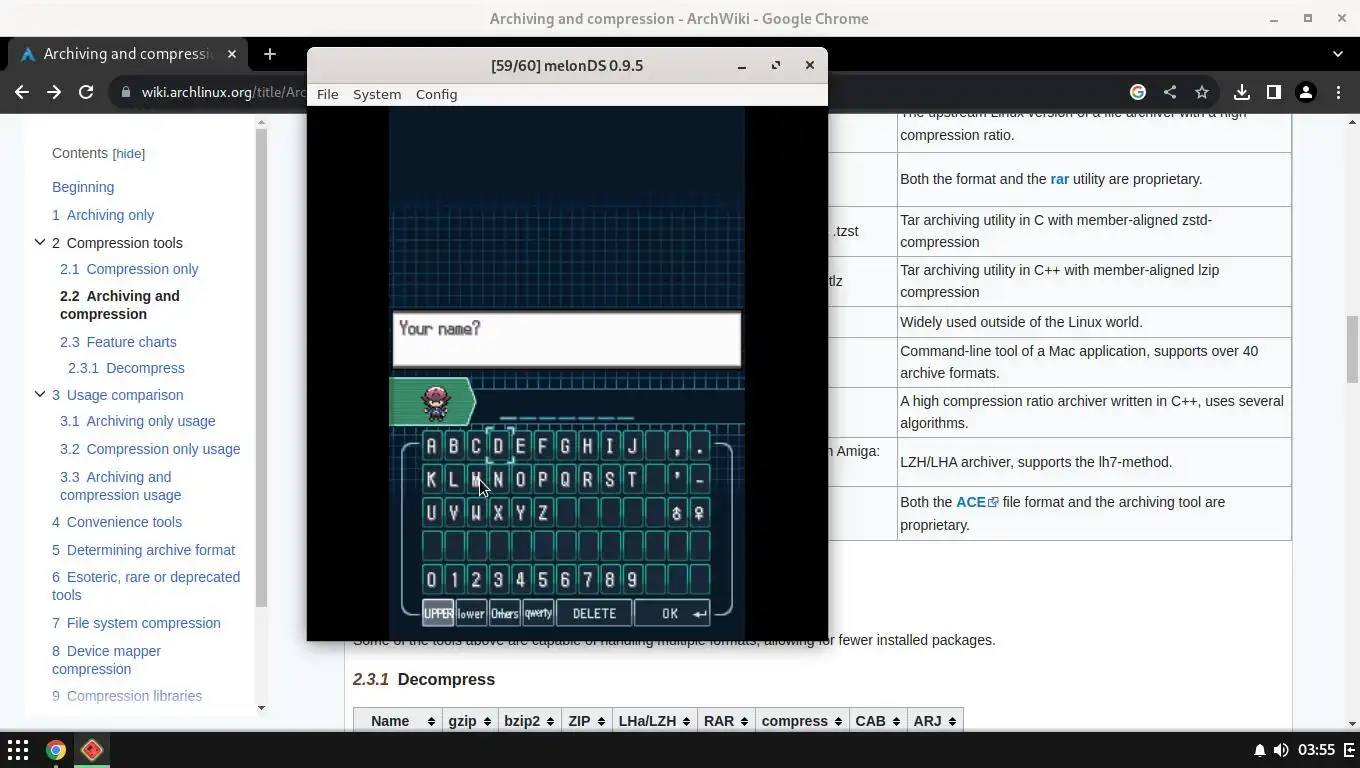Switch keyboard to qwerty layout
This screenshot has height=768, width=1360.
538,613
